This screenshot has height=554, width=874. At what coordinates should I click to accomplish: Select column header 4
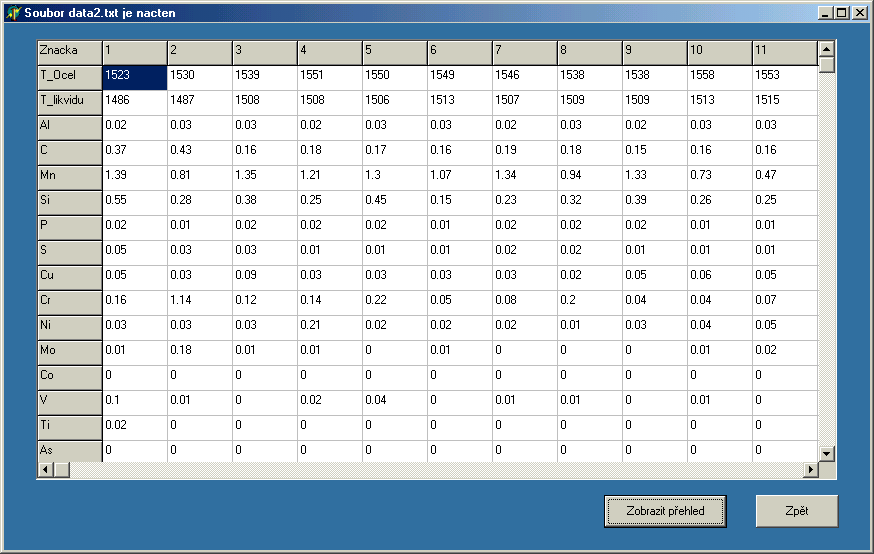point(330,52)
